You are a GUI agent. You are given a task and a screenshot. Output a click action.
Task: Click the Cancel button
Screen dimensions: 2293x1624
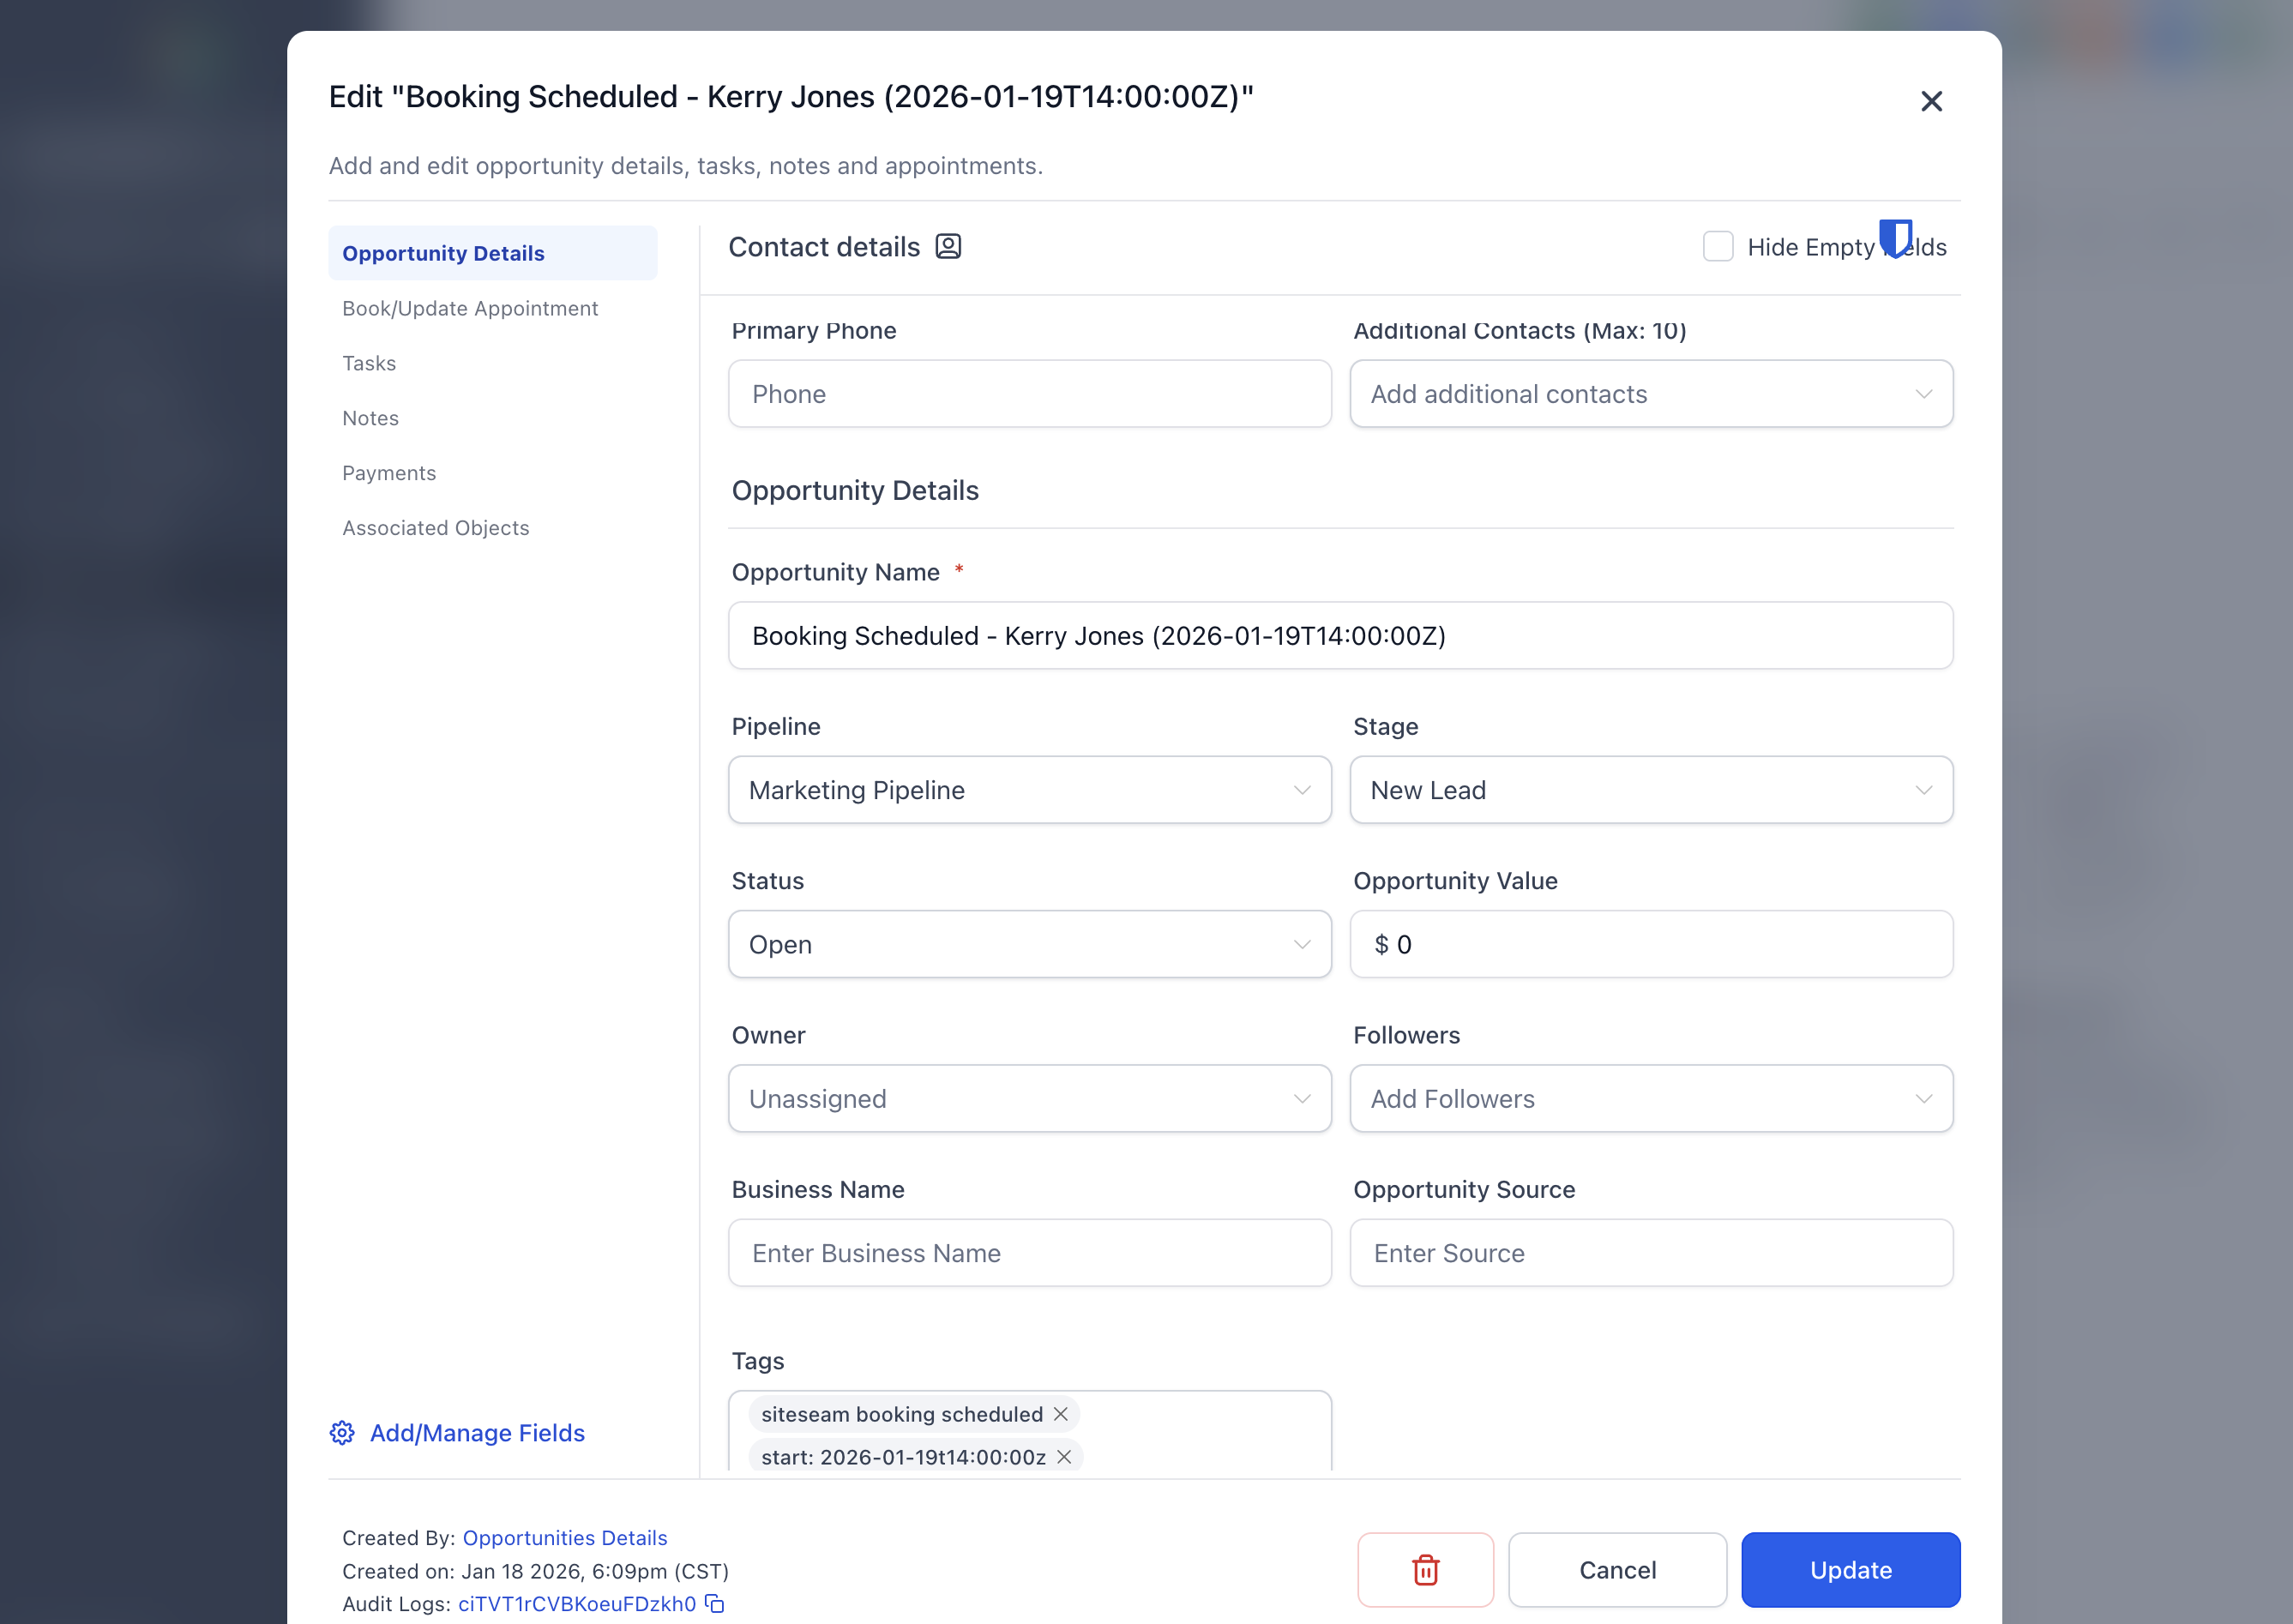(x=1617, y=1569)
